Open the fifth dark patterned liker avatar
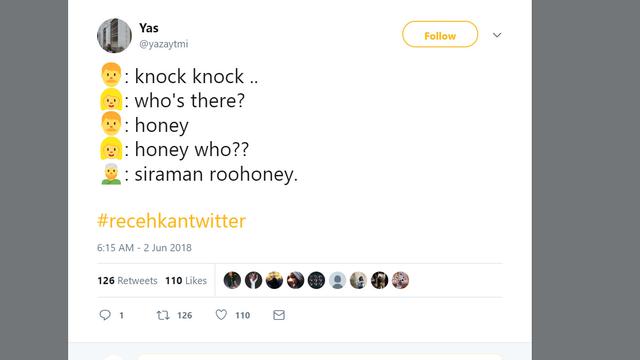This screenshot has height=360, width=640. click(x=316, y=280)
